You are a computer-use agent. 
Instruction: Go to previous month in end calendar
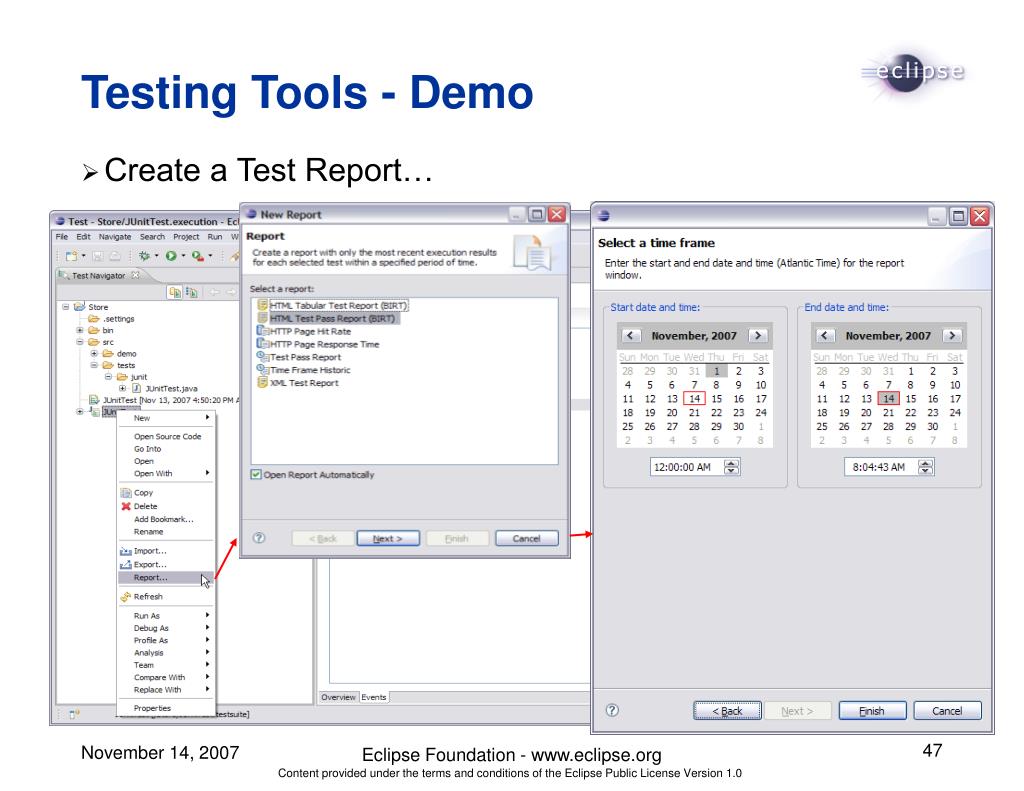824,335
